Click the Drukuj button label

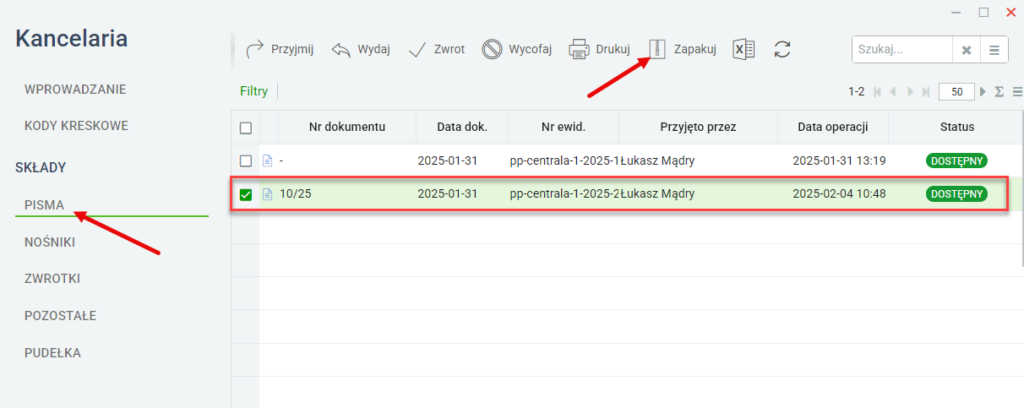click(x=613, y=50)
